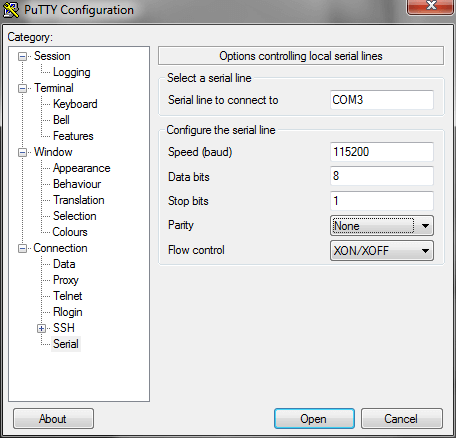Click the Serial line COM3 field
The width and height of the screenshot is (456, 438).
click(x=382, y=100)
